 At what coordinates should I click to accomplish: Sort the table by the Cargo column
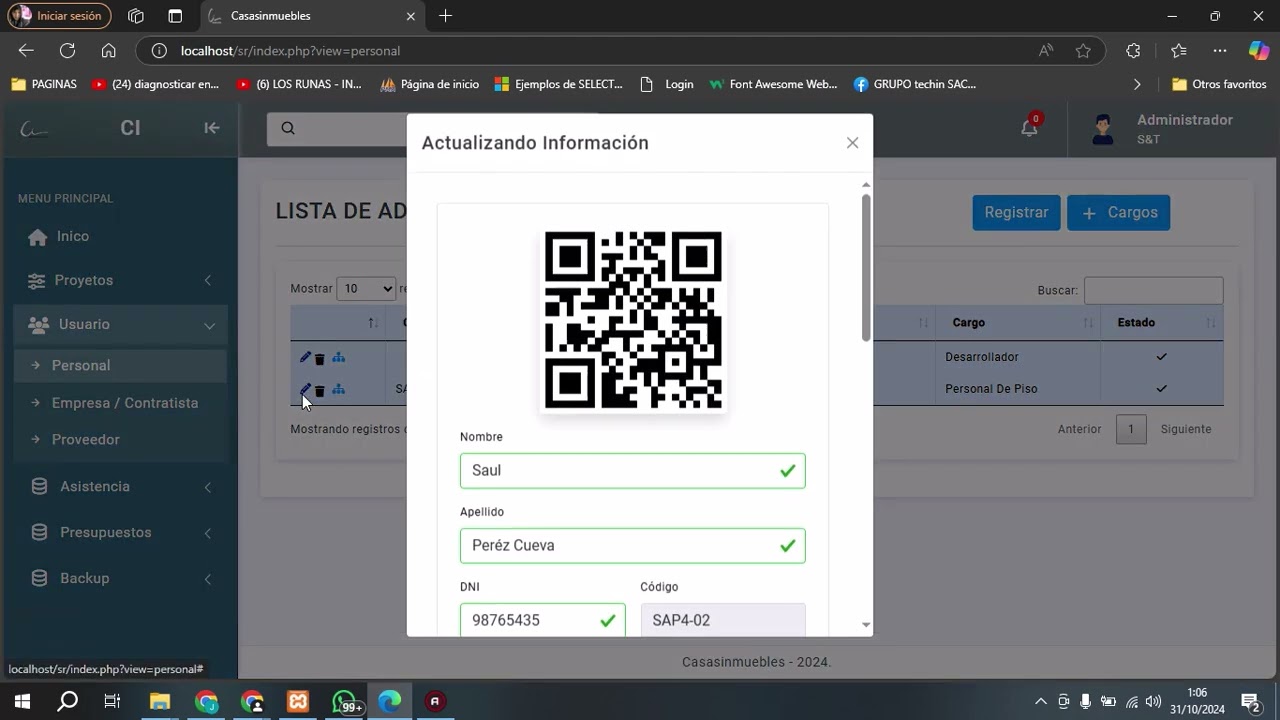[1017, 323]
